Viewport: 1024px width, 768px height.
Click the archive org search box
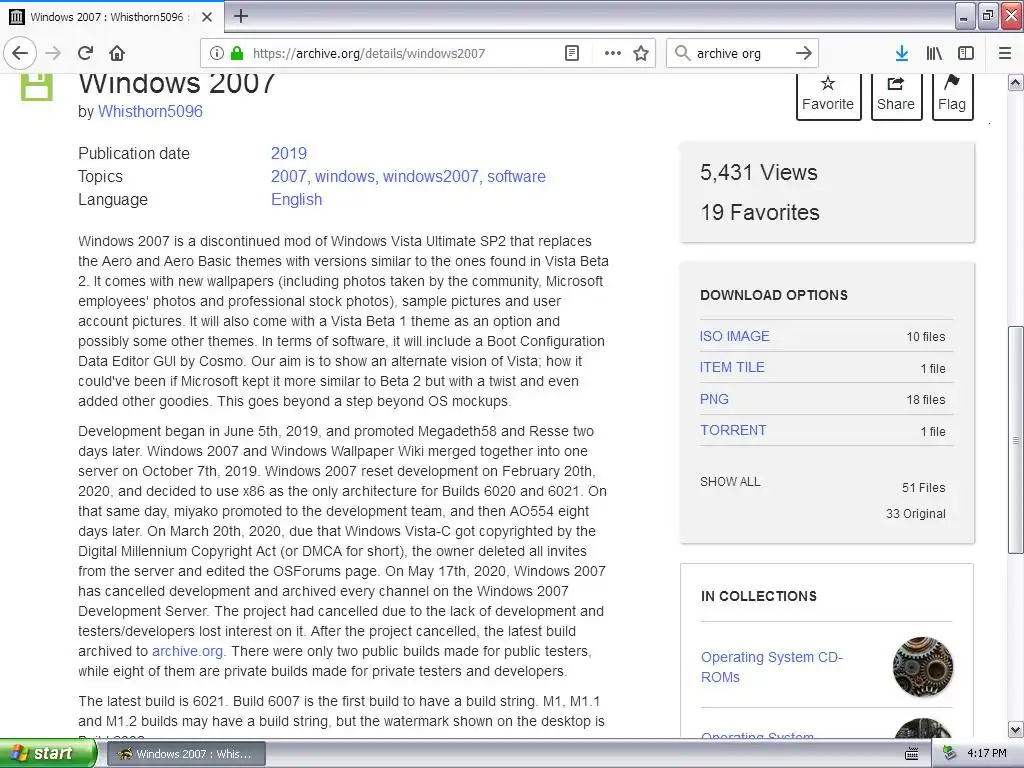coord(743,54)
